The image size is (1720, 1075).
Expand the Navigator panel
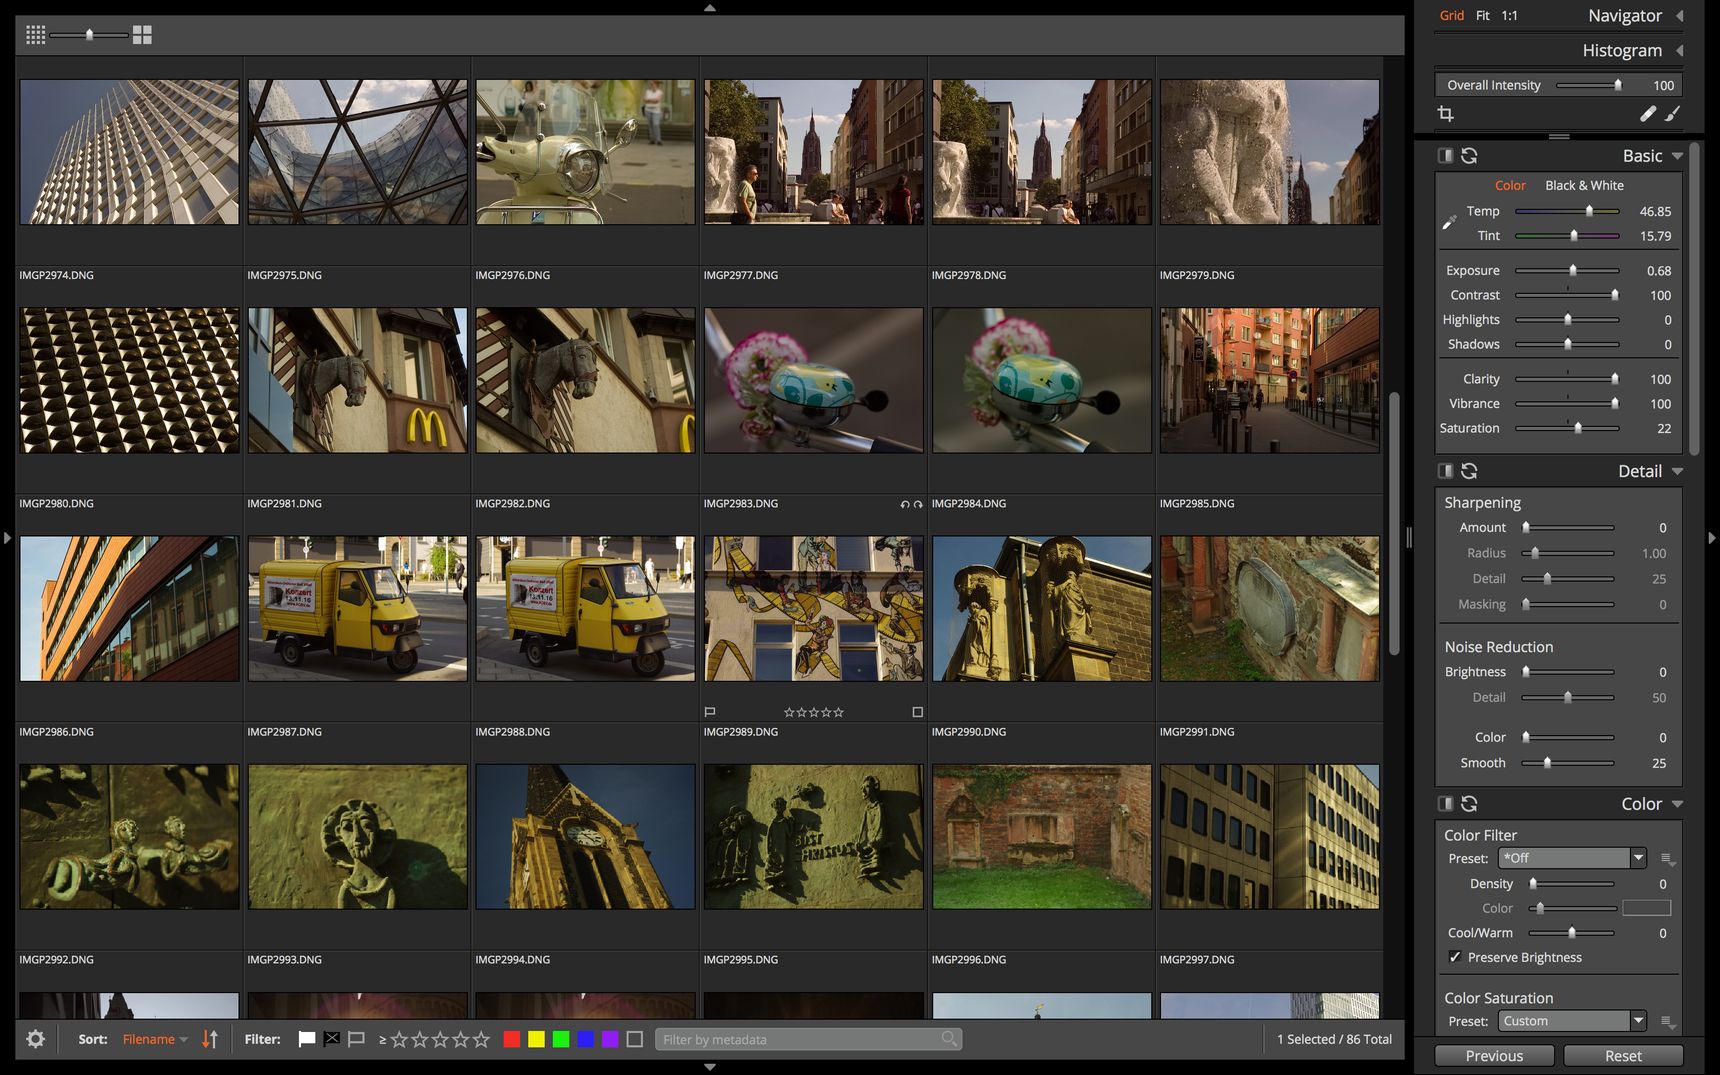click(1680, 16)
